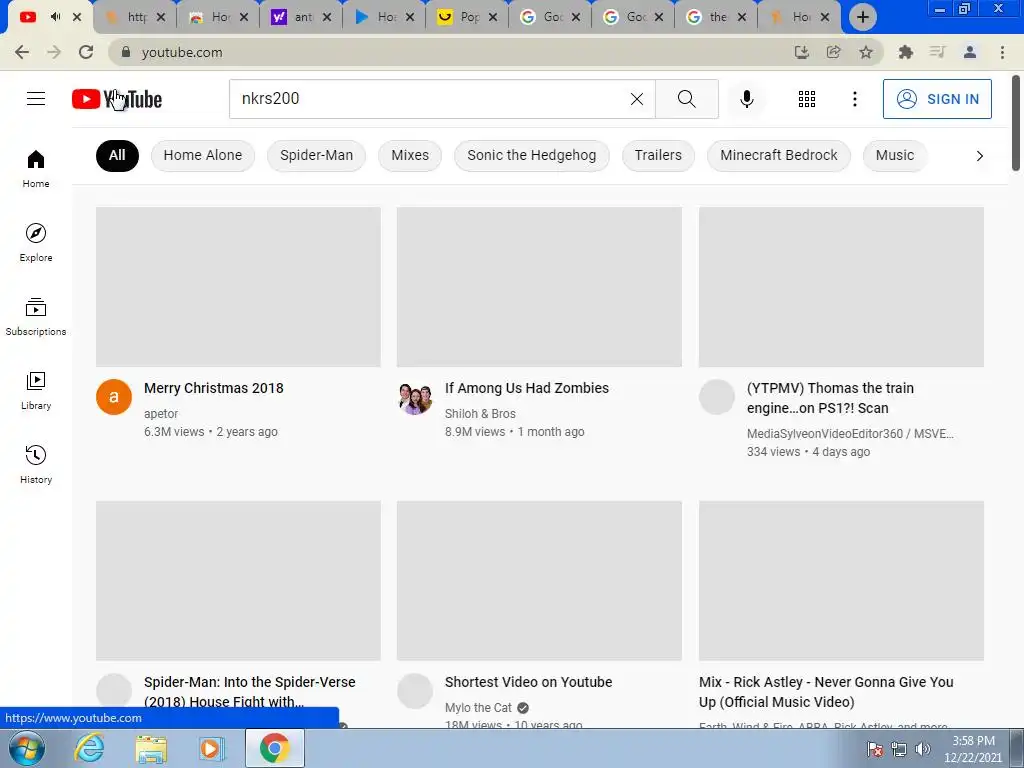Click the If Among Us Had Zombies title
The height and width of the screenshot is (768, 1024).
pyautogui.click(x=526, y=388)
